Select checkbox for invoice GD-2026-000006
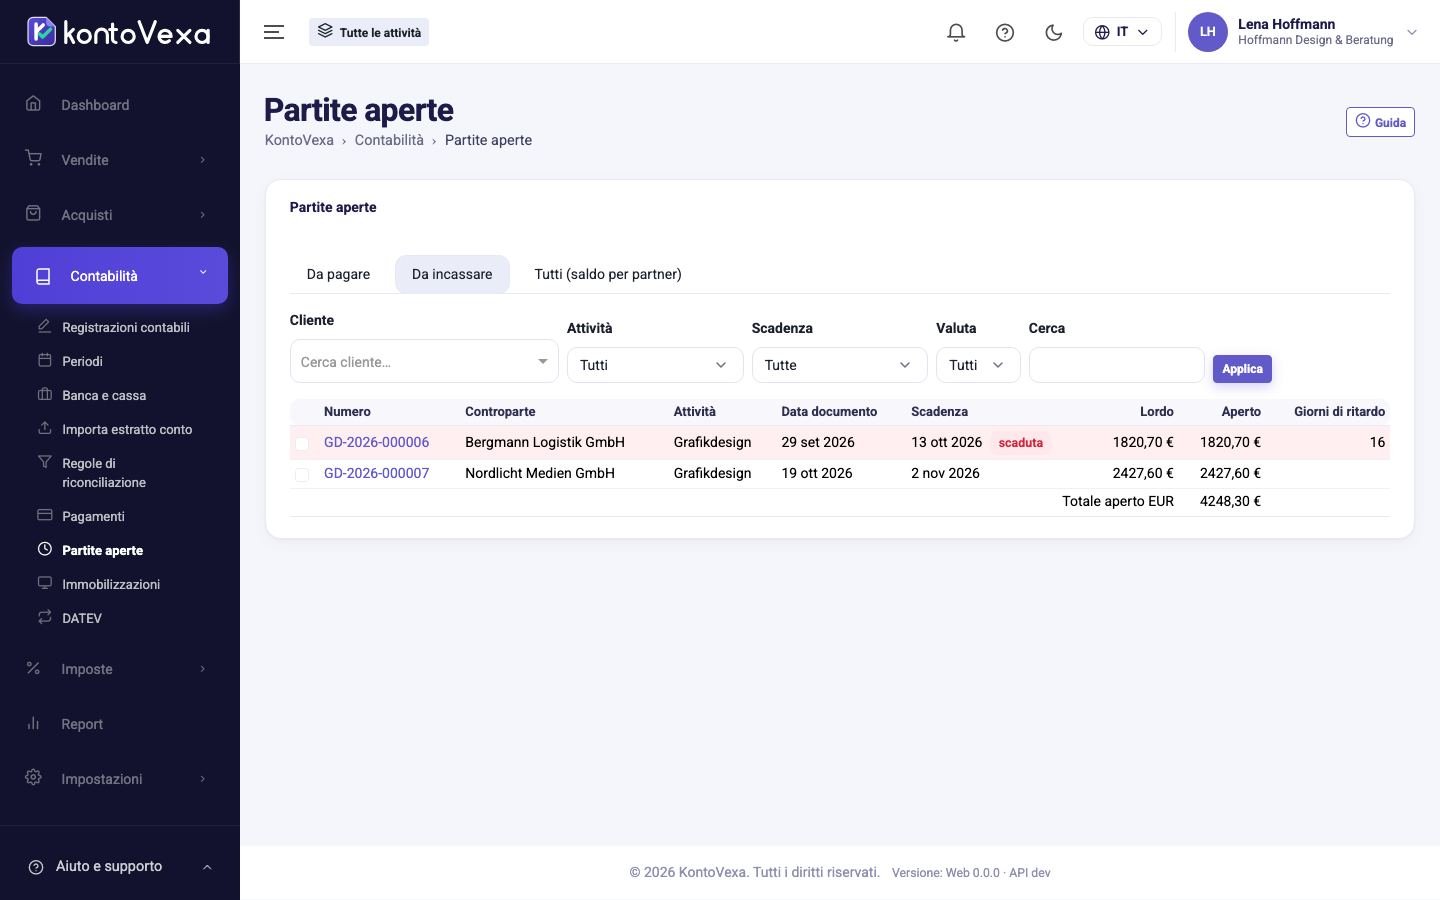Viewport: 1440px width, 900px height. coord(302,443)
